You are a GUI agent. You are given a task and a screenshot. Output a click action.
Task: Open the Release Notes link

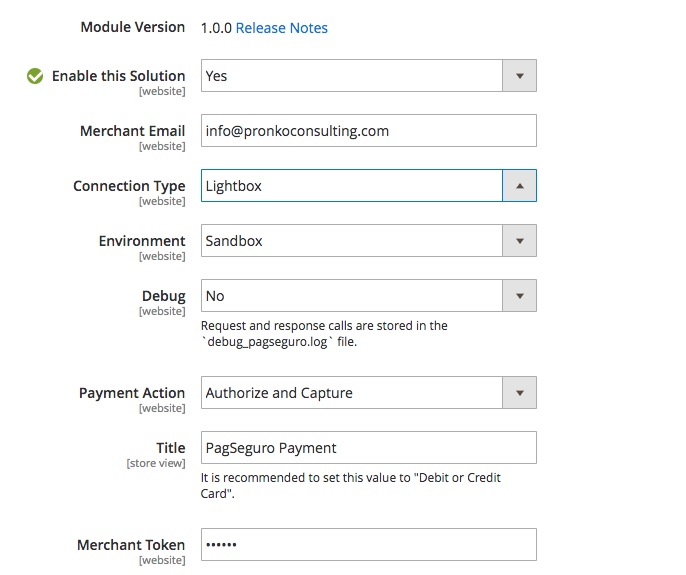click(282, 28)
